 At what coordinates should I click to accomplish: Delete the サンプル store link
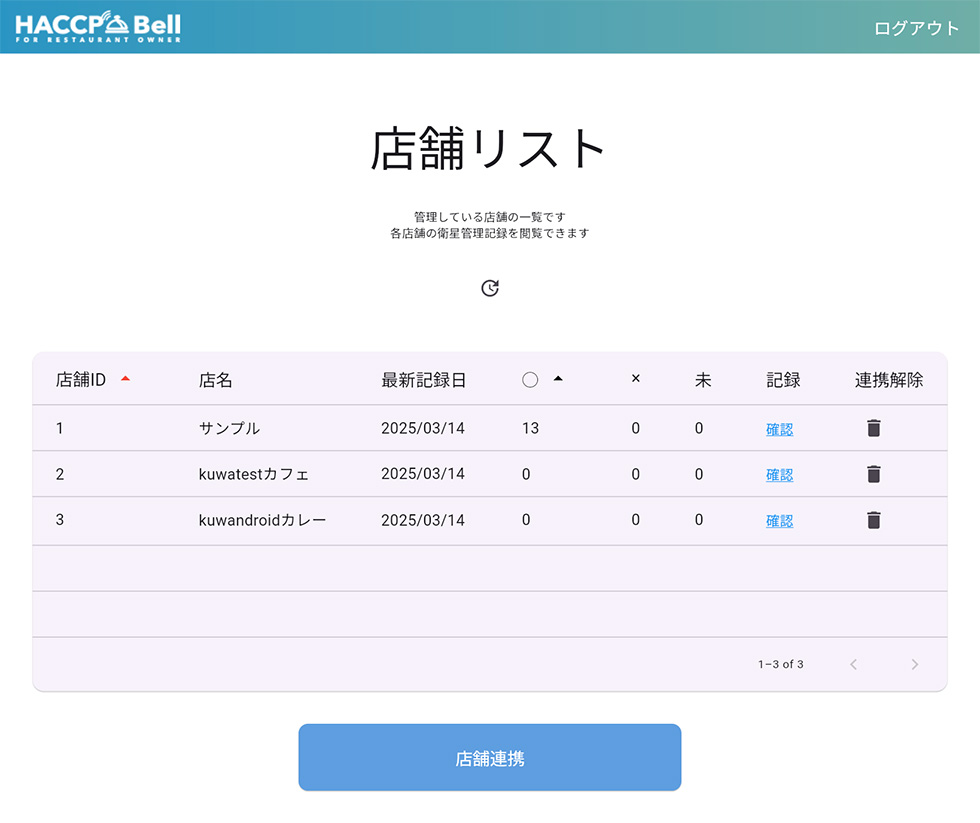873,428
